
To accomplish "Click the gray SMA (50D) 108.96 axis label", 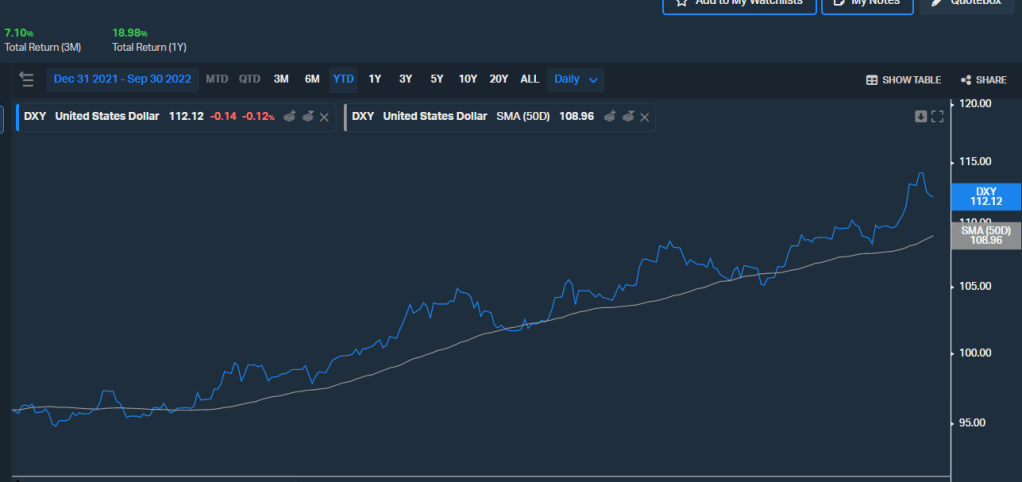I will (985, 236).
